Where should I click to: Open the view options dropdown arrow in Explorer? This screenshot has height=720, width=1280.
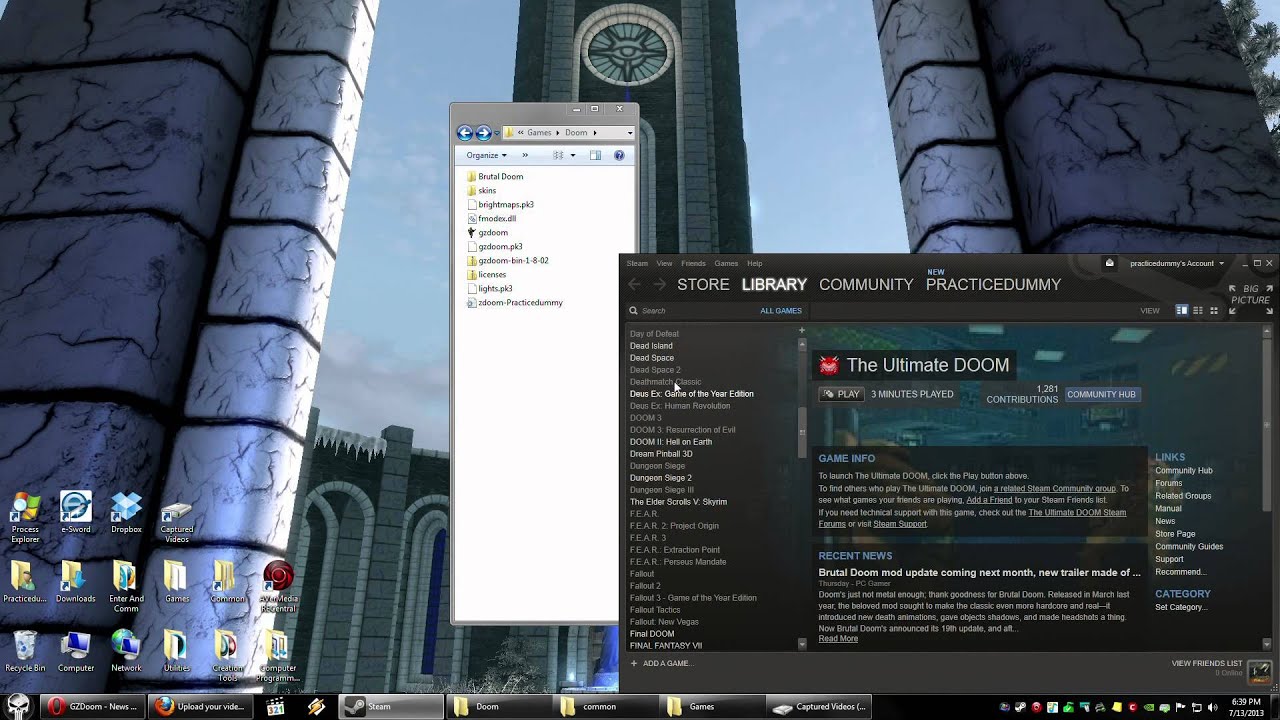[x=572, y=155]
